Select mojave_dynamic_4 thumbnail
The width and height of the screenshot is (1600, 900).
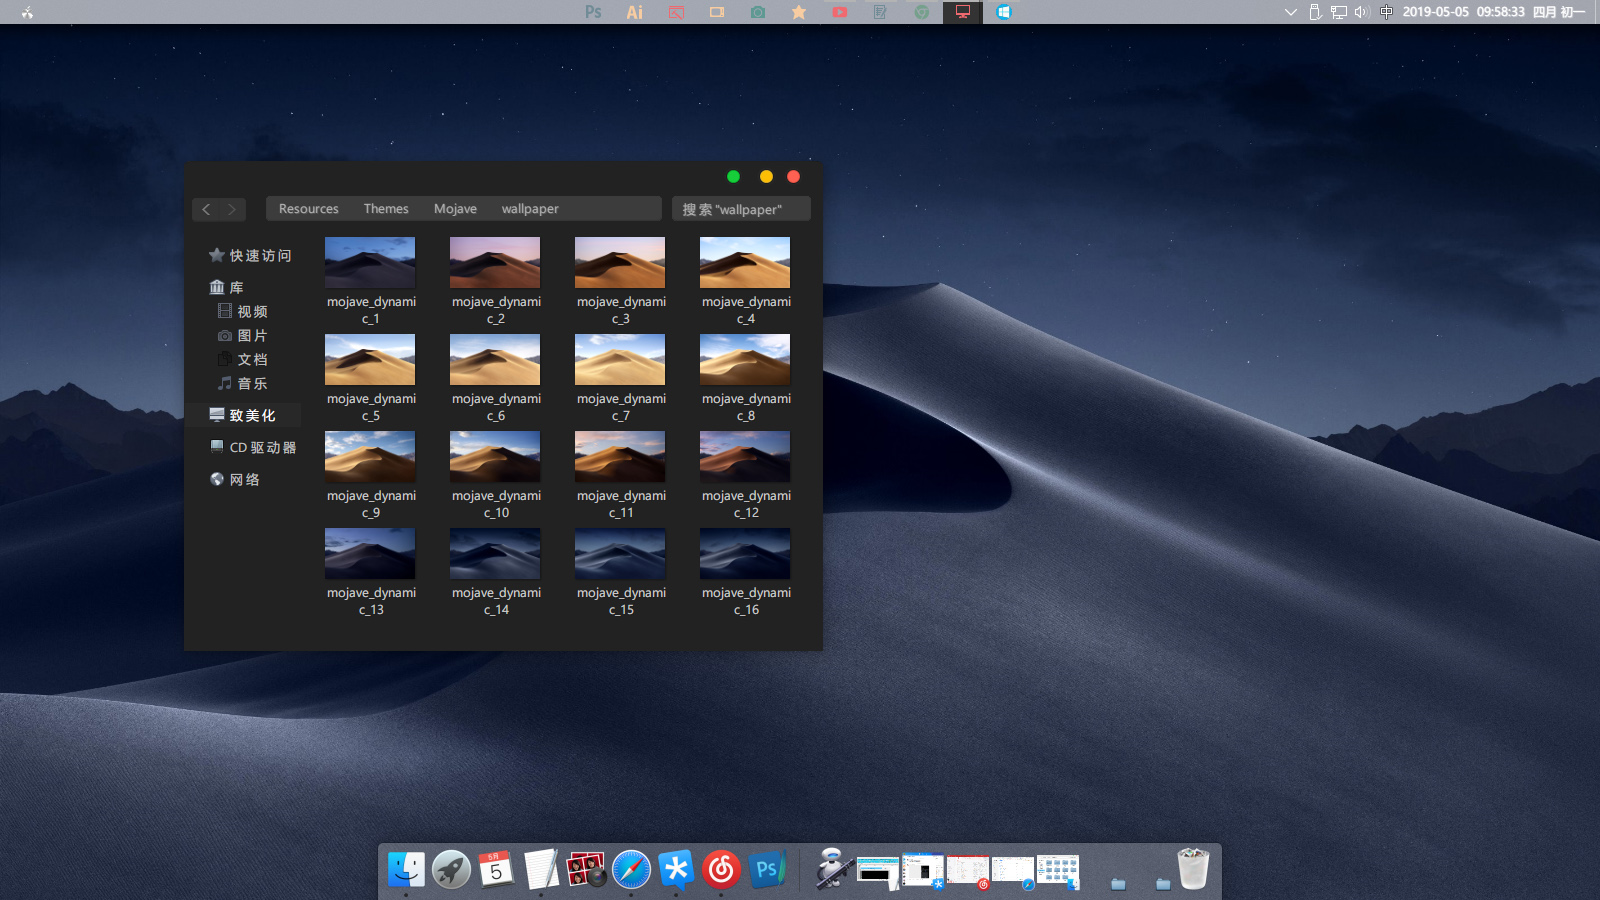(x=745, y=262)
